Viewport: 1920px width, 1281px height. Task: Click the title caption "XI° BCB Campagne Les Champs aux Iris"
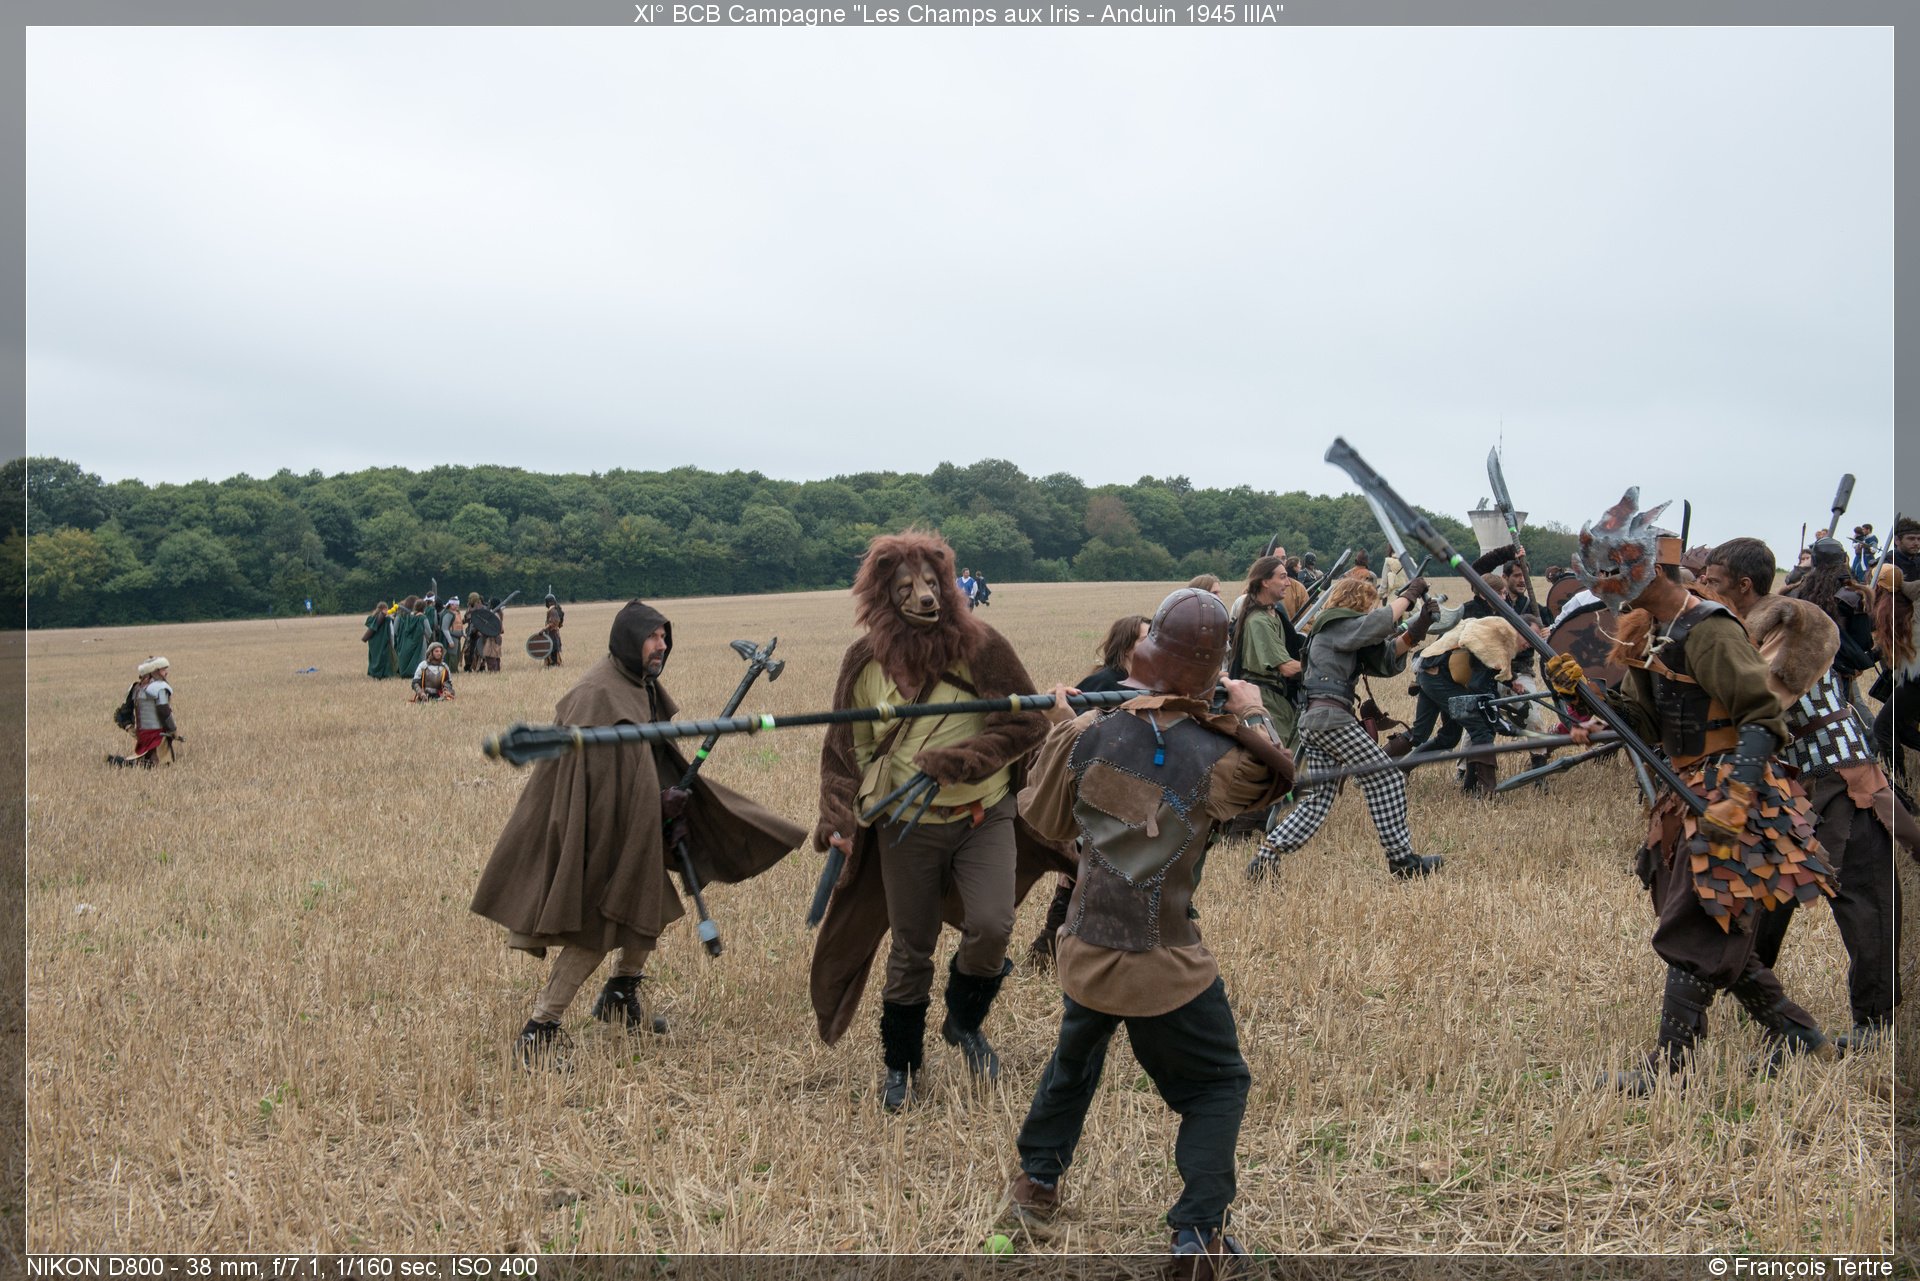(x=959, y=13)
